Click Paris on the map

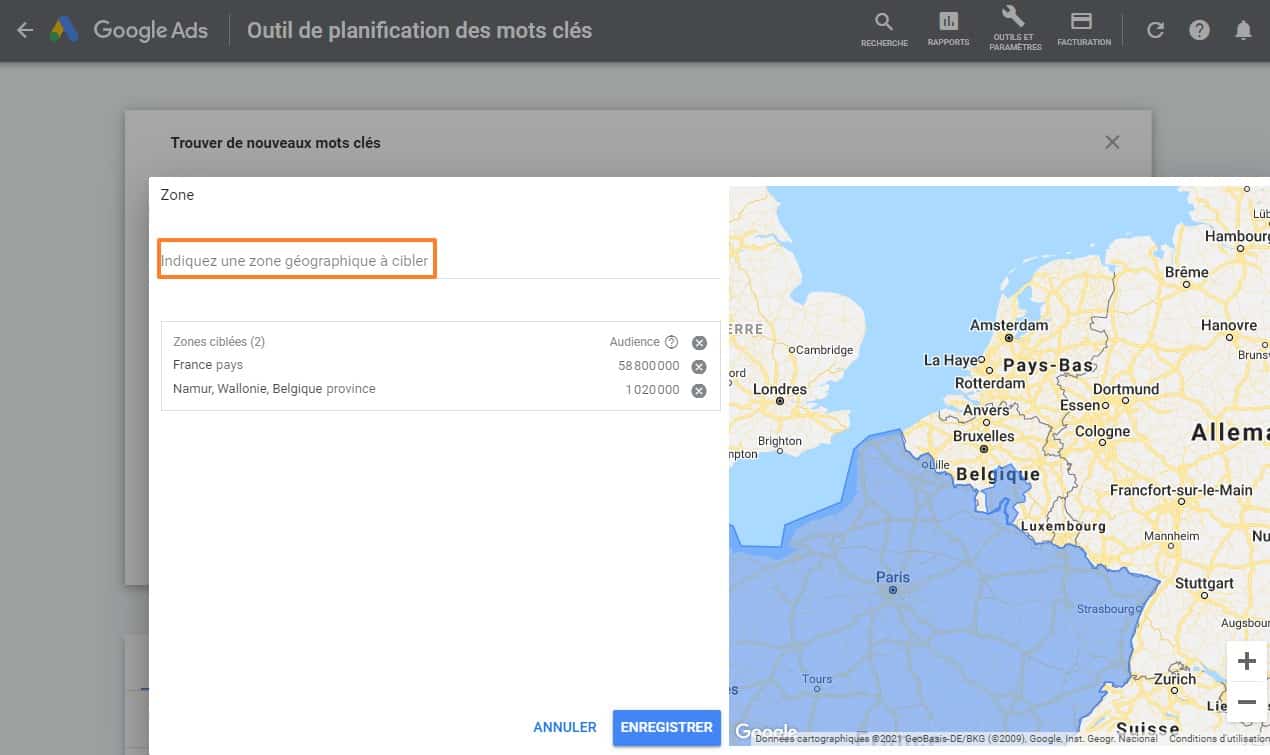(893, 578)
